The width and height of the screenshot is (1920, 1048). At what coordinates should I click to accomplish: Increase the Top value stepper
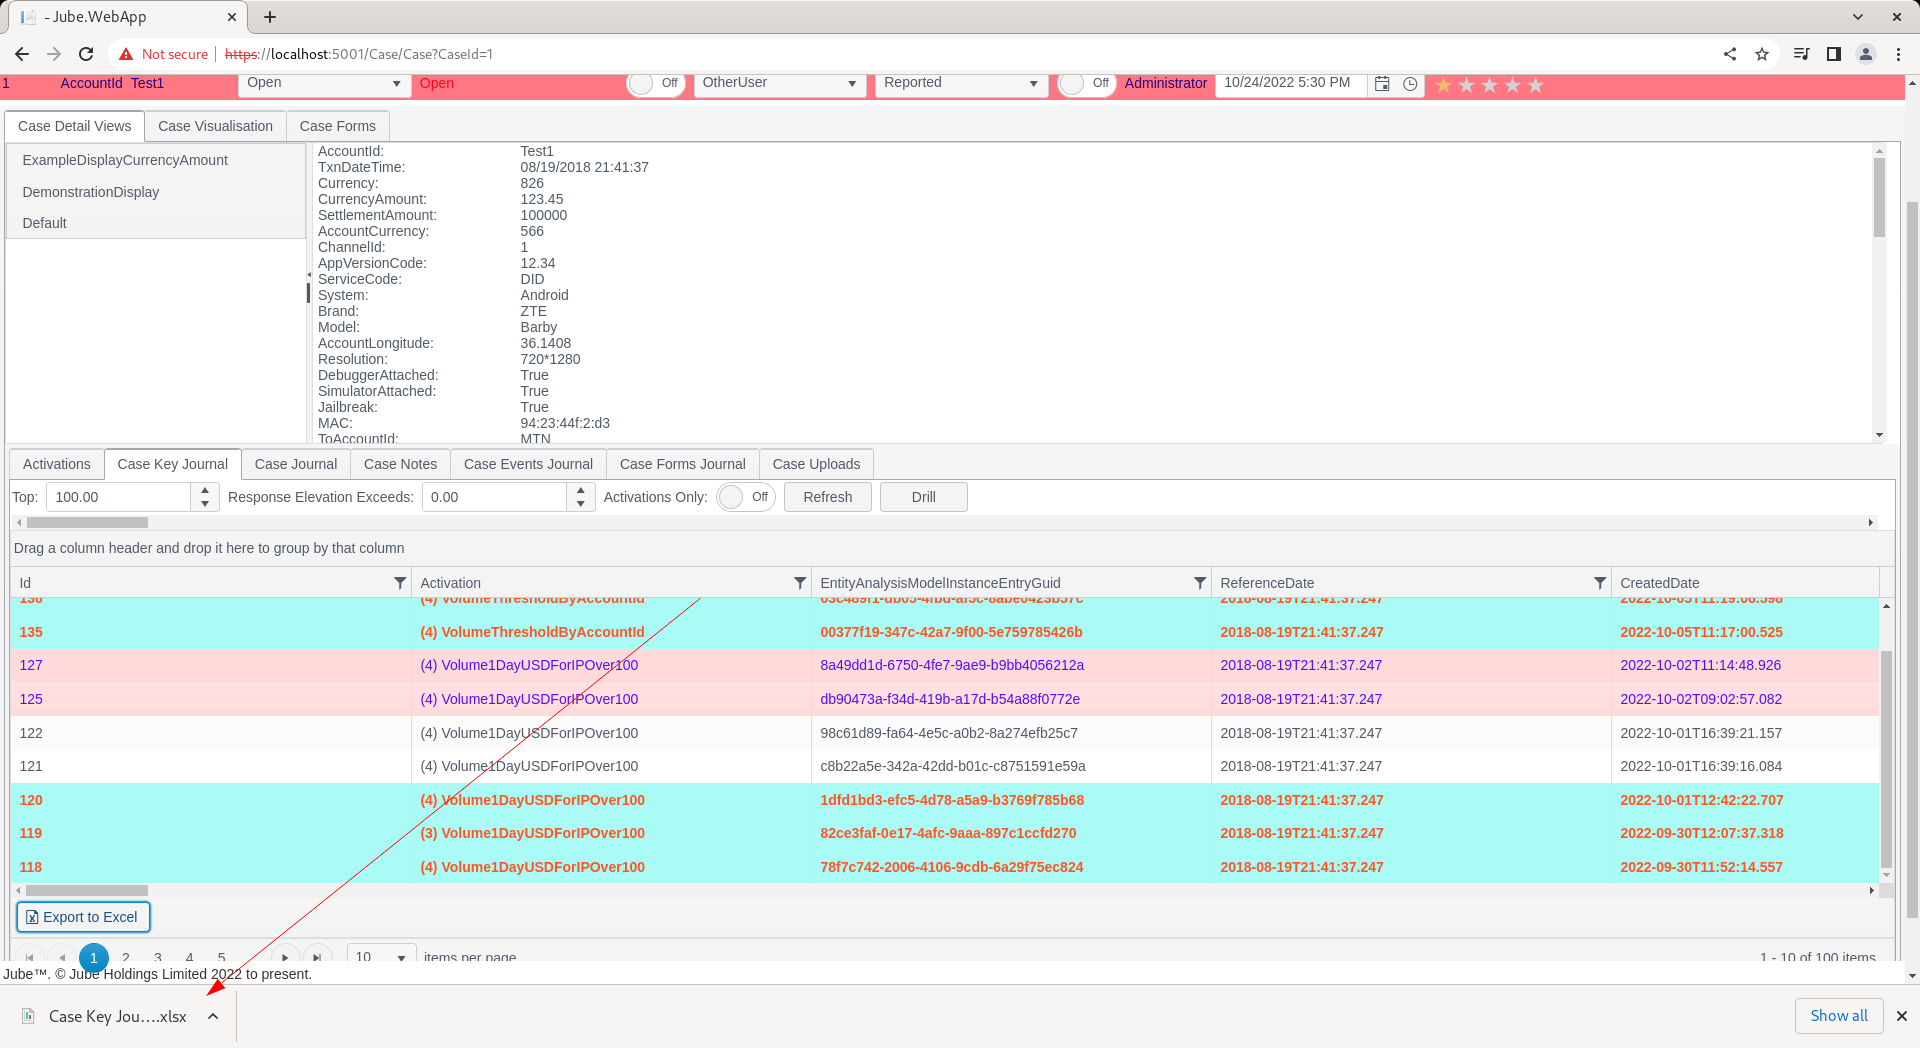tap(205, 490)
